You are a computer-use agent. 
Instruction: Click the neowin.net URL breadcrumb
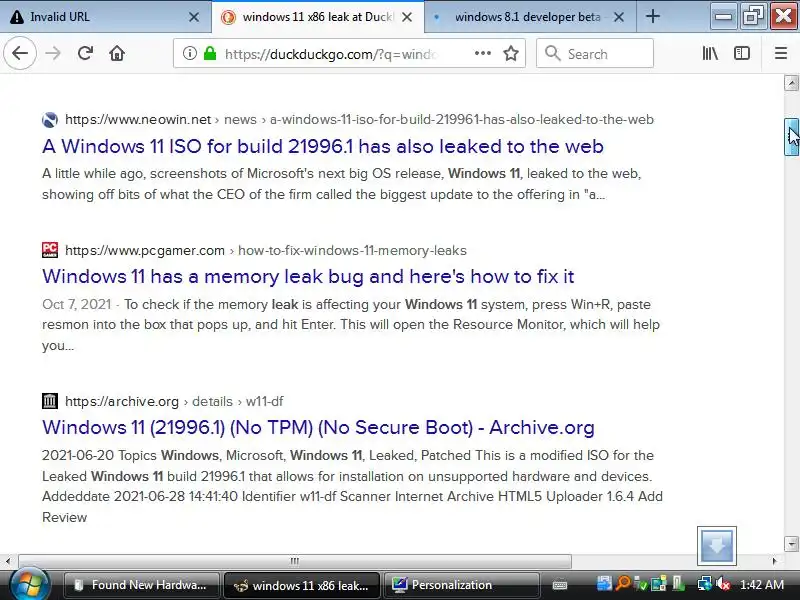[359, 119]
